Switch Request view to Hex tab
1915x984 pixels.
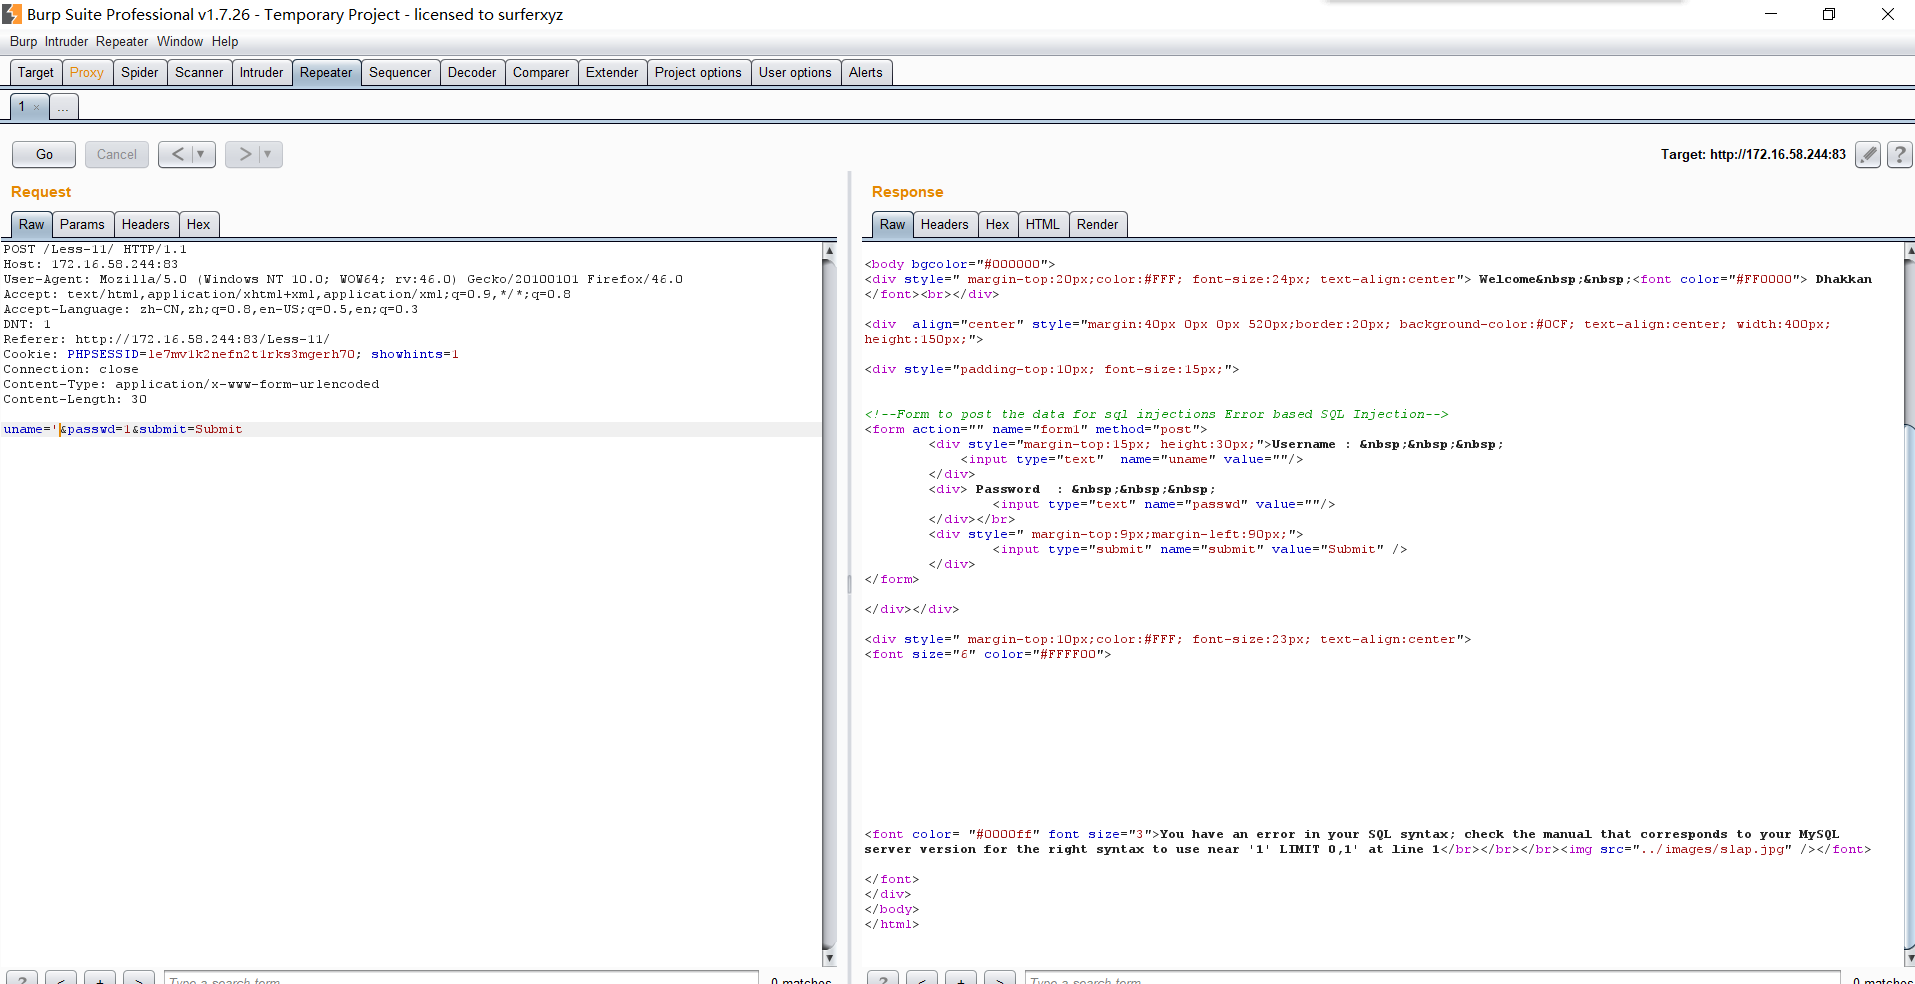pos(199,225)
